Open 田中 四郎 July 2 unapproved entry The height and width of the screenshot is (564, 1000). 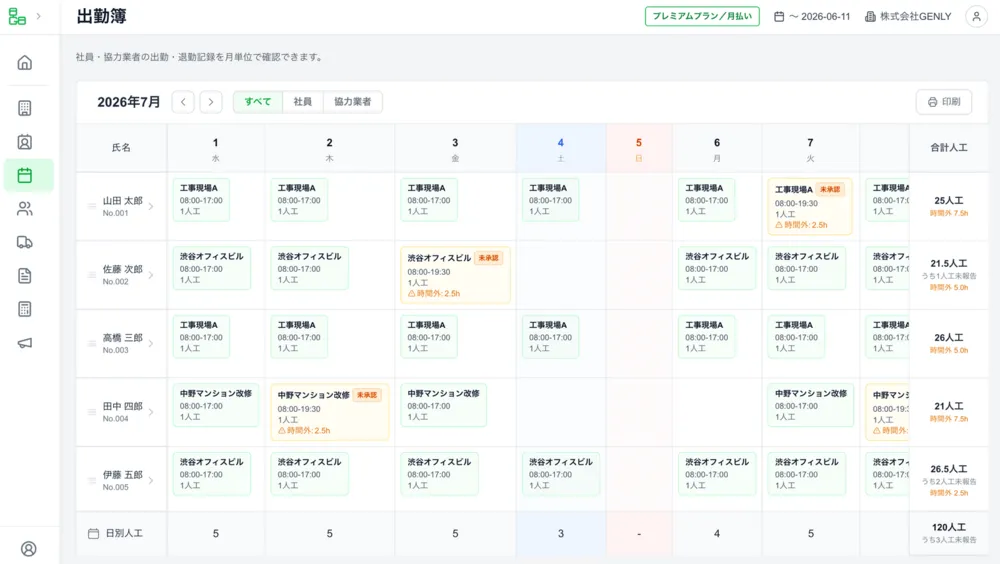330,412
